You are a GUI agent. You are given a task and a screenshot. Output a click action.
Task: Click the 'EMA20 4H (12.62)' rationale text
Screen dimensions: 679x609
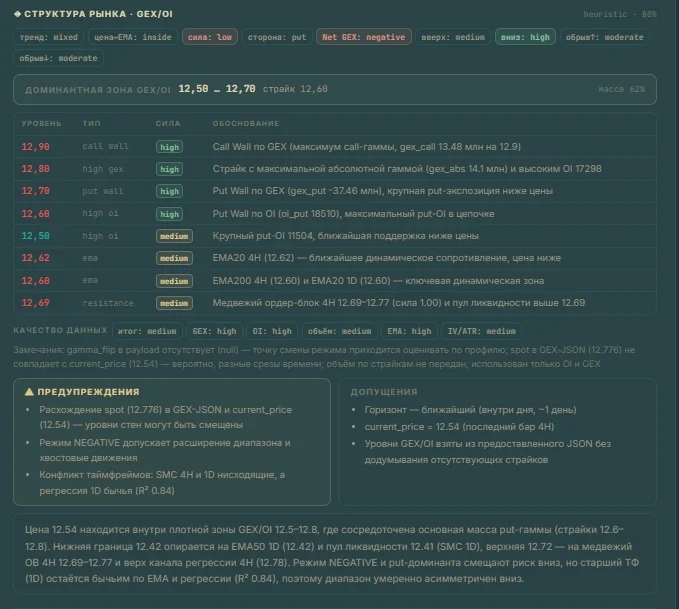(387, 258)
